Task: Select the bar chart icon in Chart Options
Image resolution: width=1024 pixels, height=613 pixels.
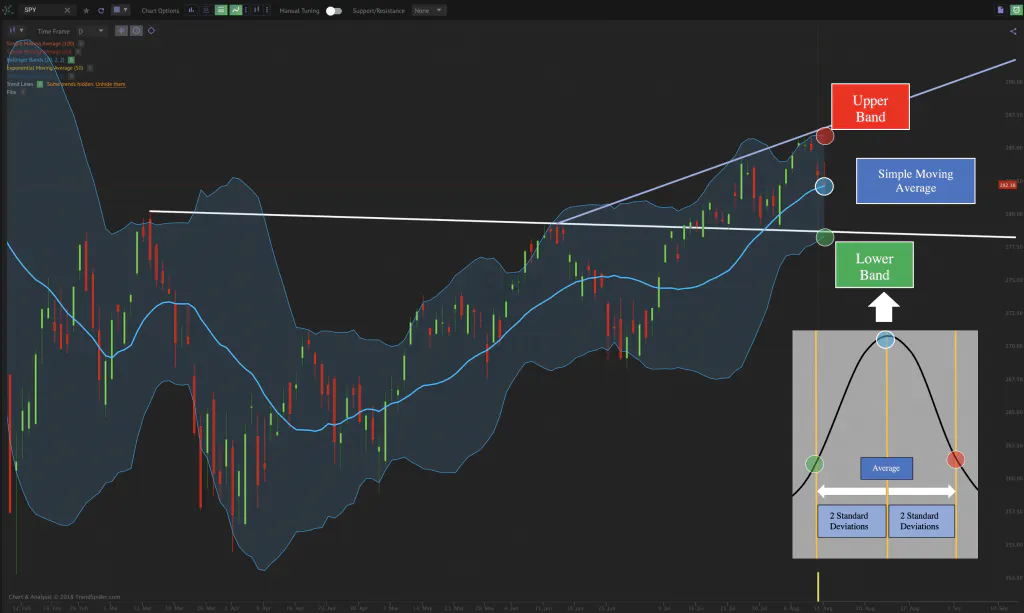Action: click(x=191, y=10)
